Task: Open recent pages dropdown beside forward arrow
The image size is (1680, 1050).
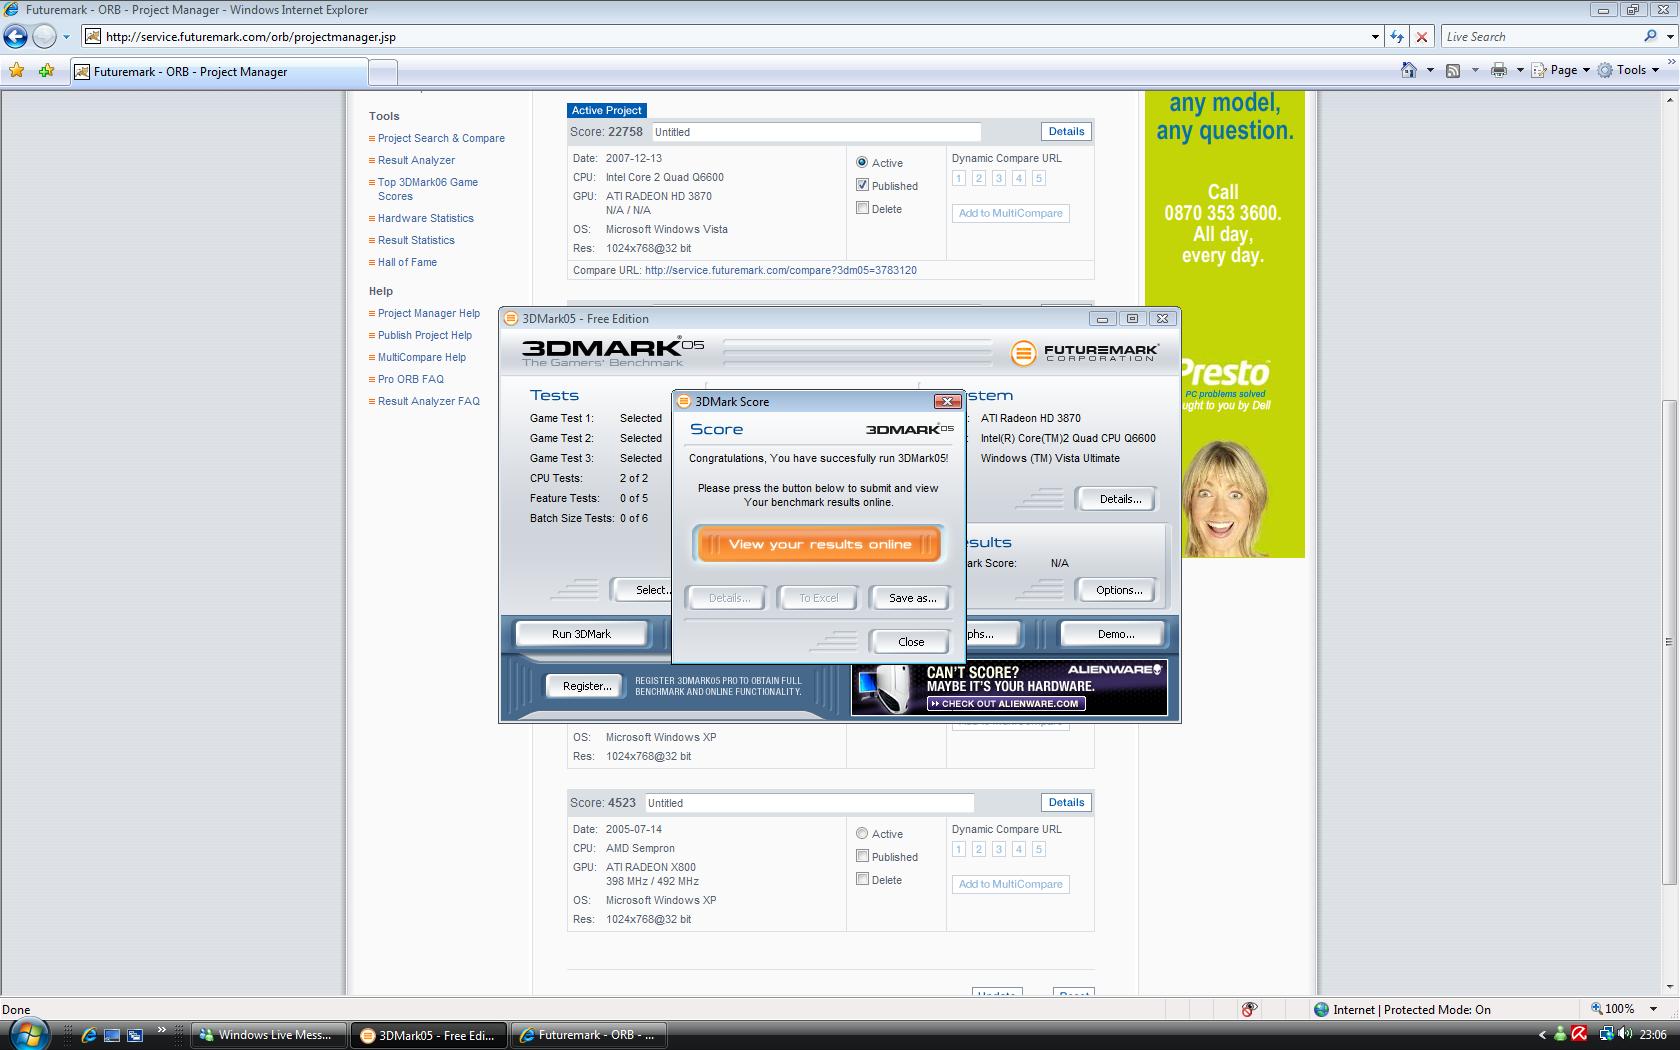Action: 66,37
